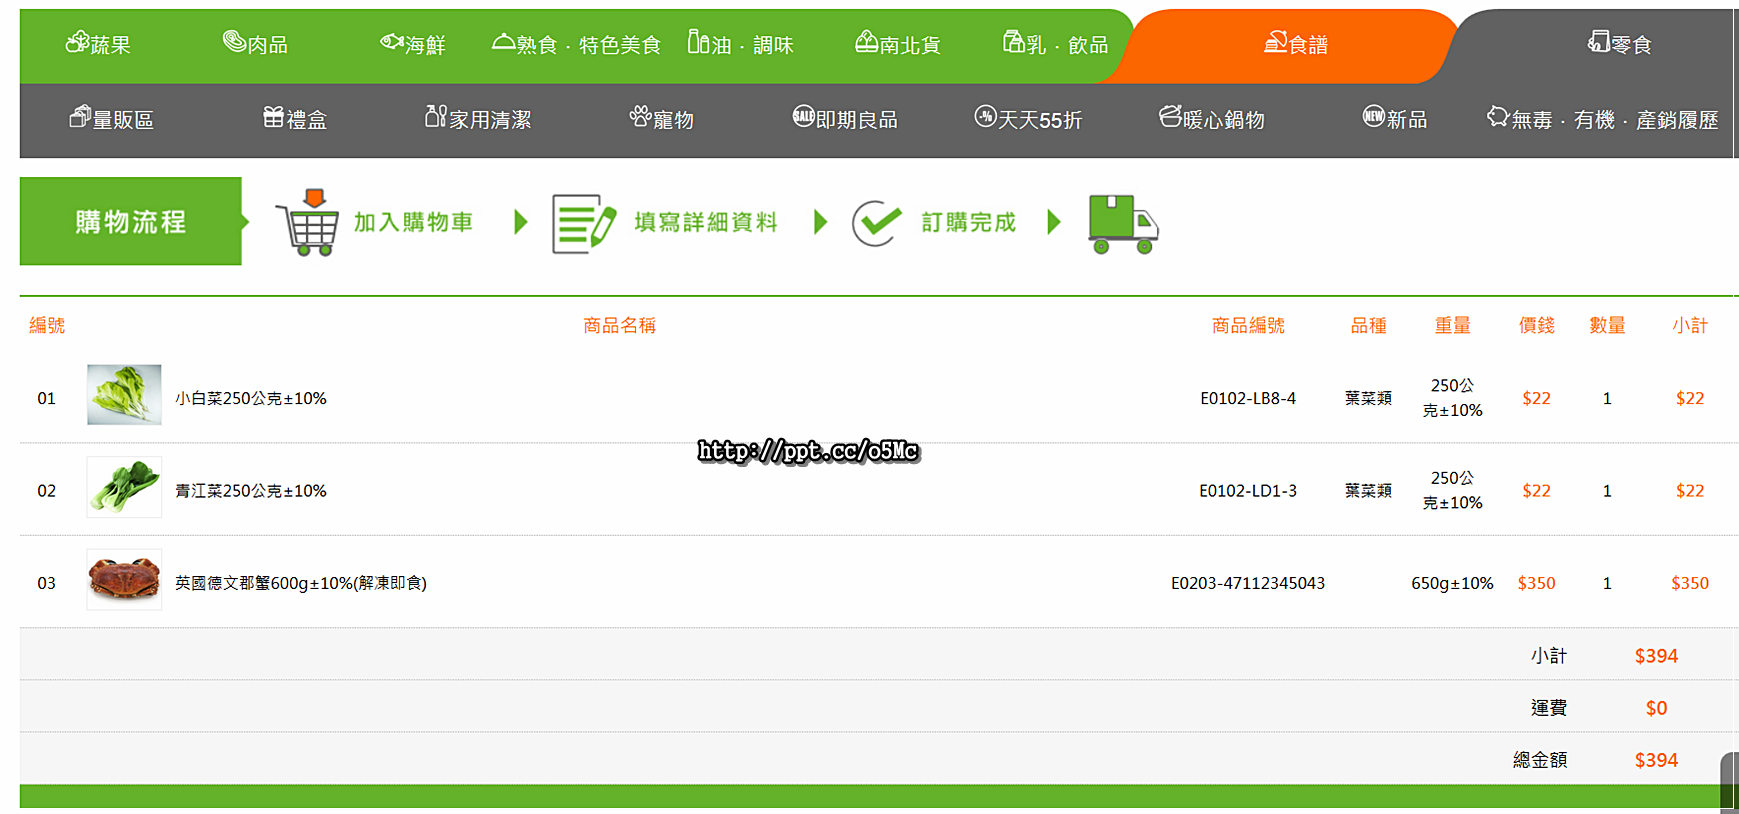Viewport: 1739px width, 814px height.
Task: Switch to the orange 食譜 tab
Action: pos(1295,44)
